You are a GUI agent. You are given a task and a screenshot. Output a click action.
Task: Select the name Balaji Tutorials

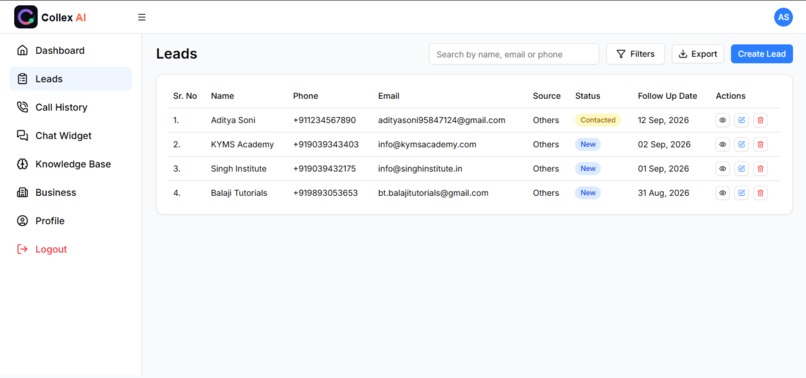tap(239, 193)
